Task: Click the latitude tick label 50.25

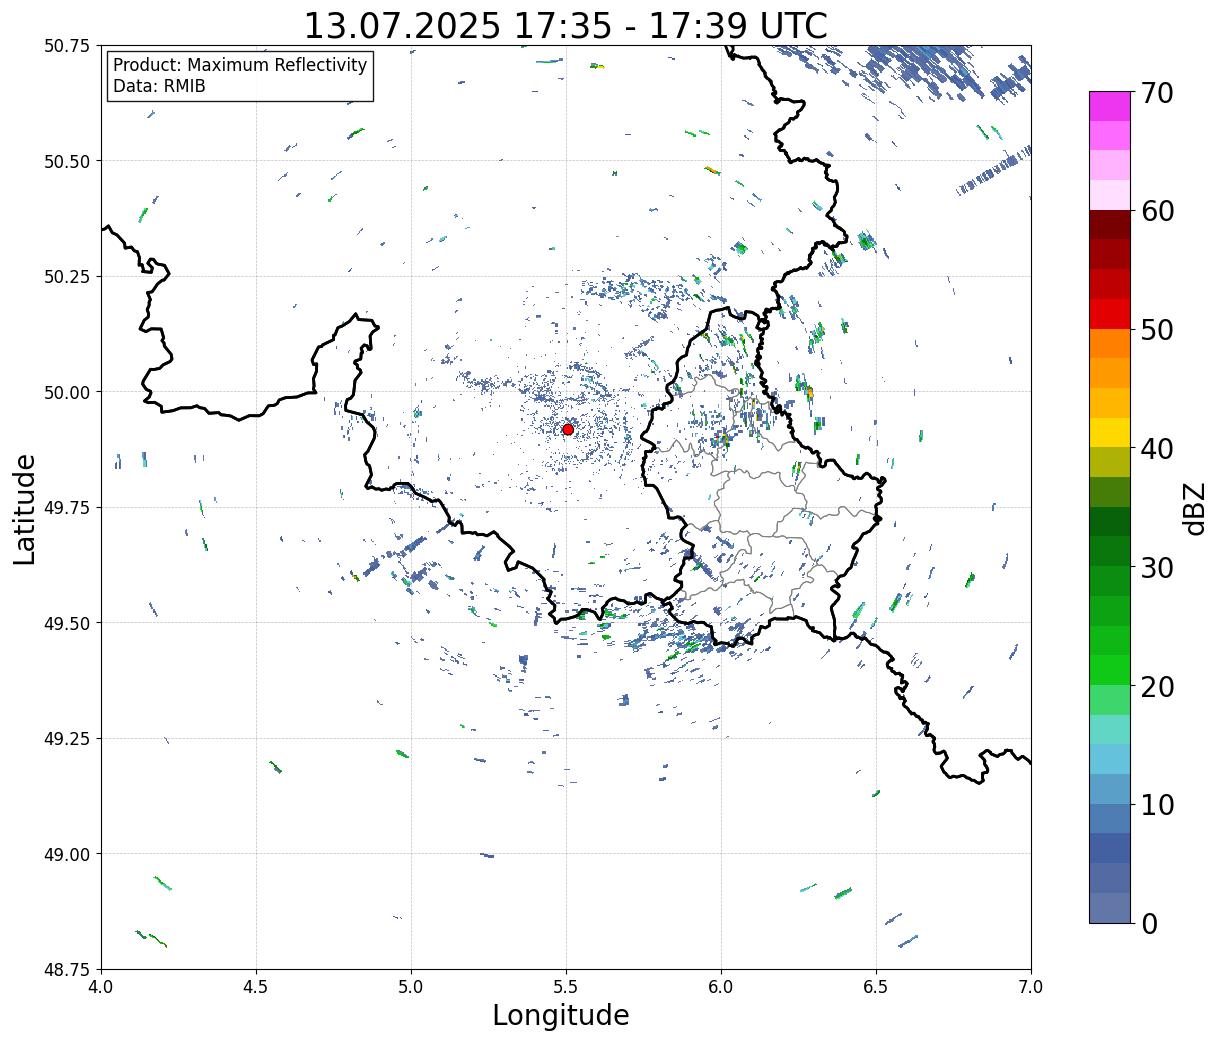Action: point(66,277)
